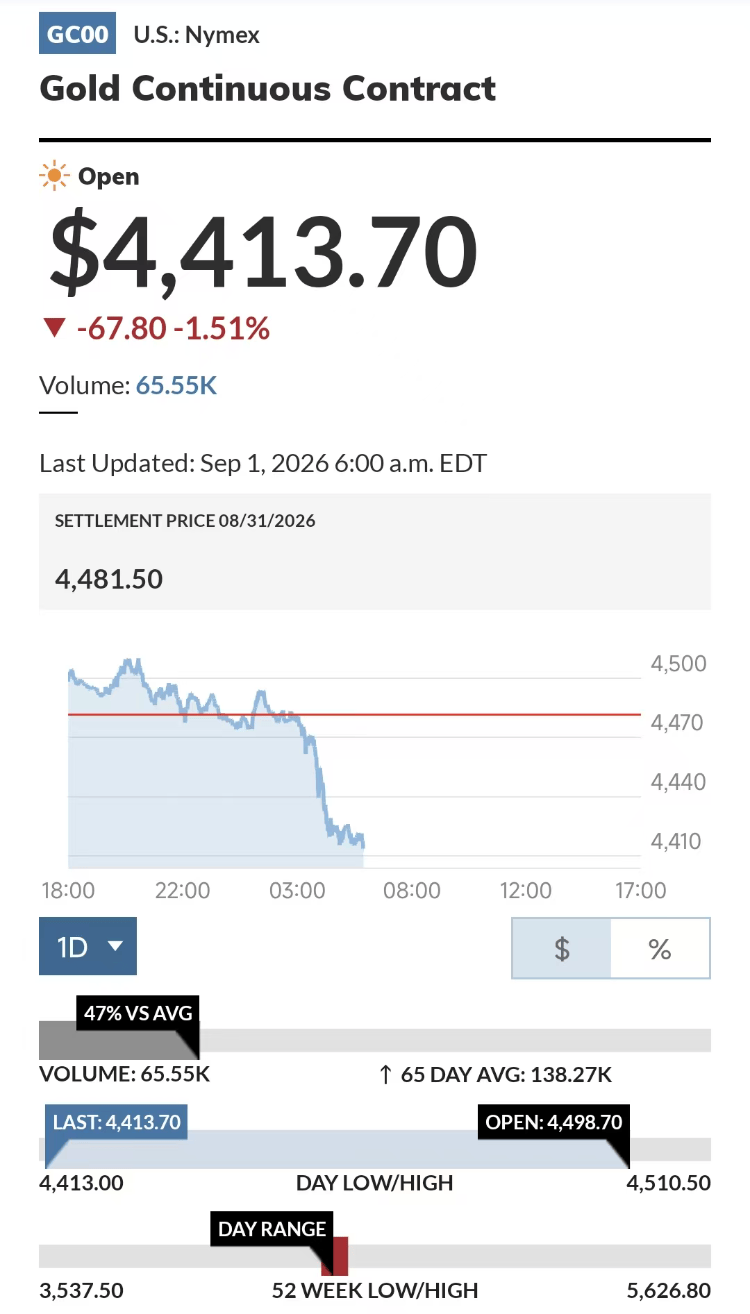
Task: Click the GC00 ticker symbol badge
Action: [78, 34]
